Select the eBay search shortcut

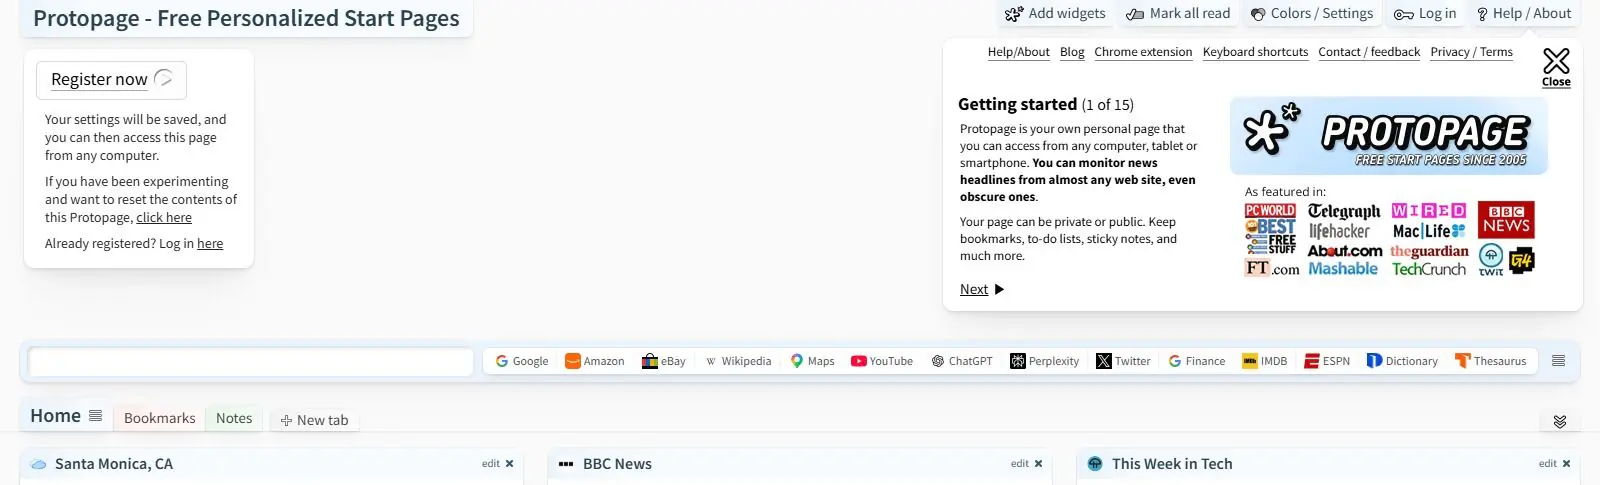pos(663,362)
